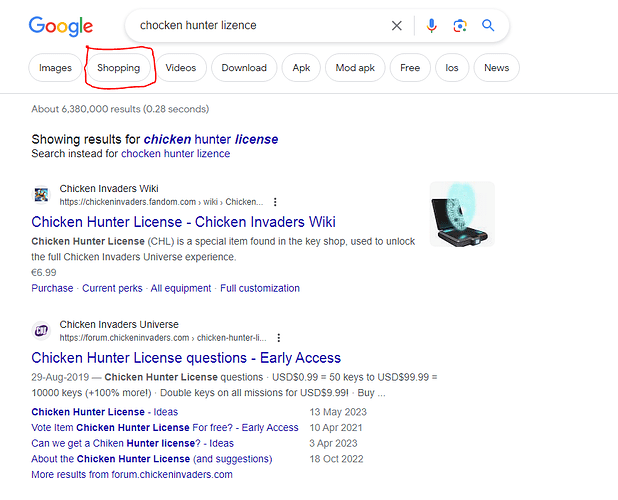Click the blue magnifier search icon
Image resolution: width=618 pixels, height=500 pixels.
pos(488,25)
